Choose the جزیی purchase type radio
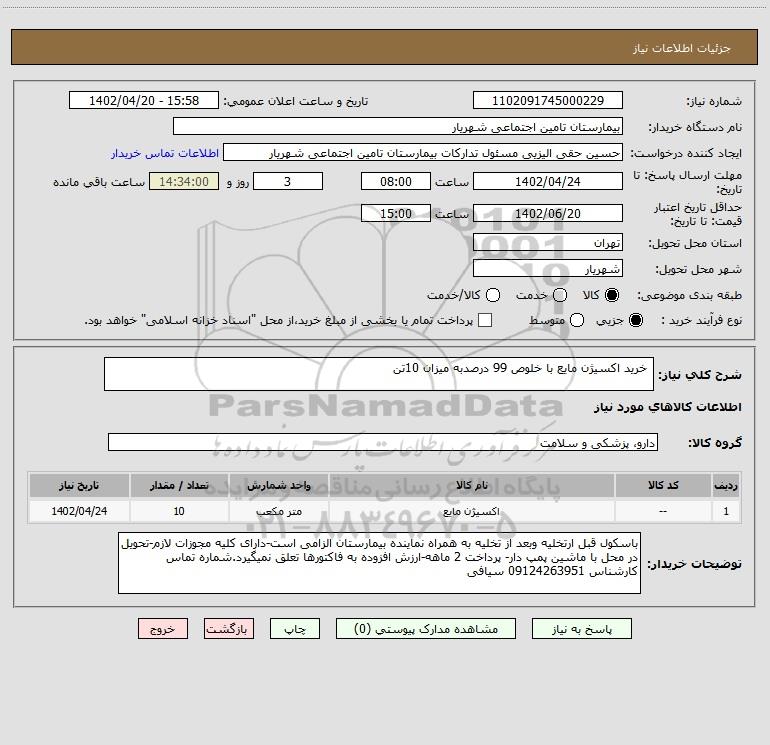This screenshot has height=745, width=770. (x=635, y=320)
